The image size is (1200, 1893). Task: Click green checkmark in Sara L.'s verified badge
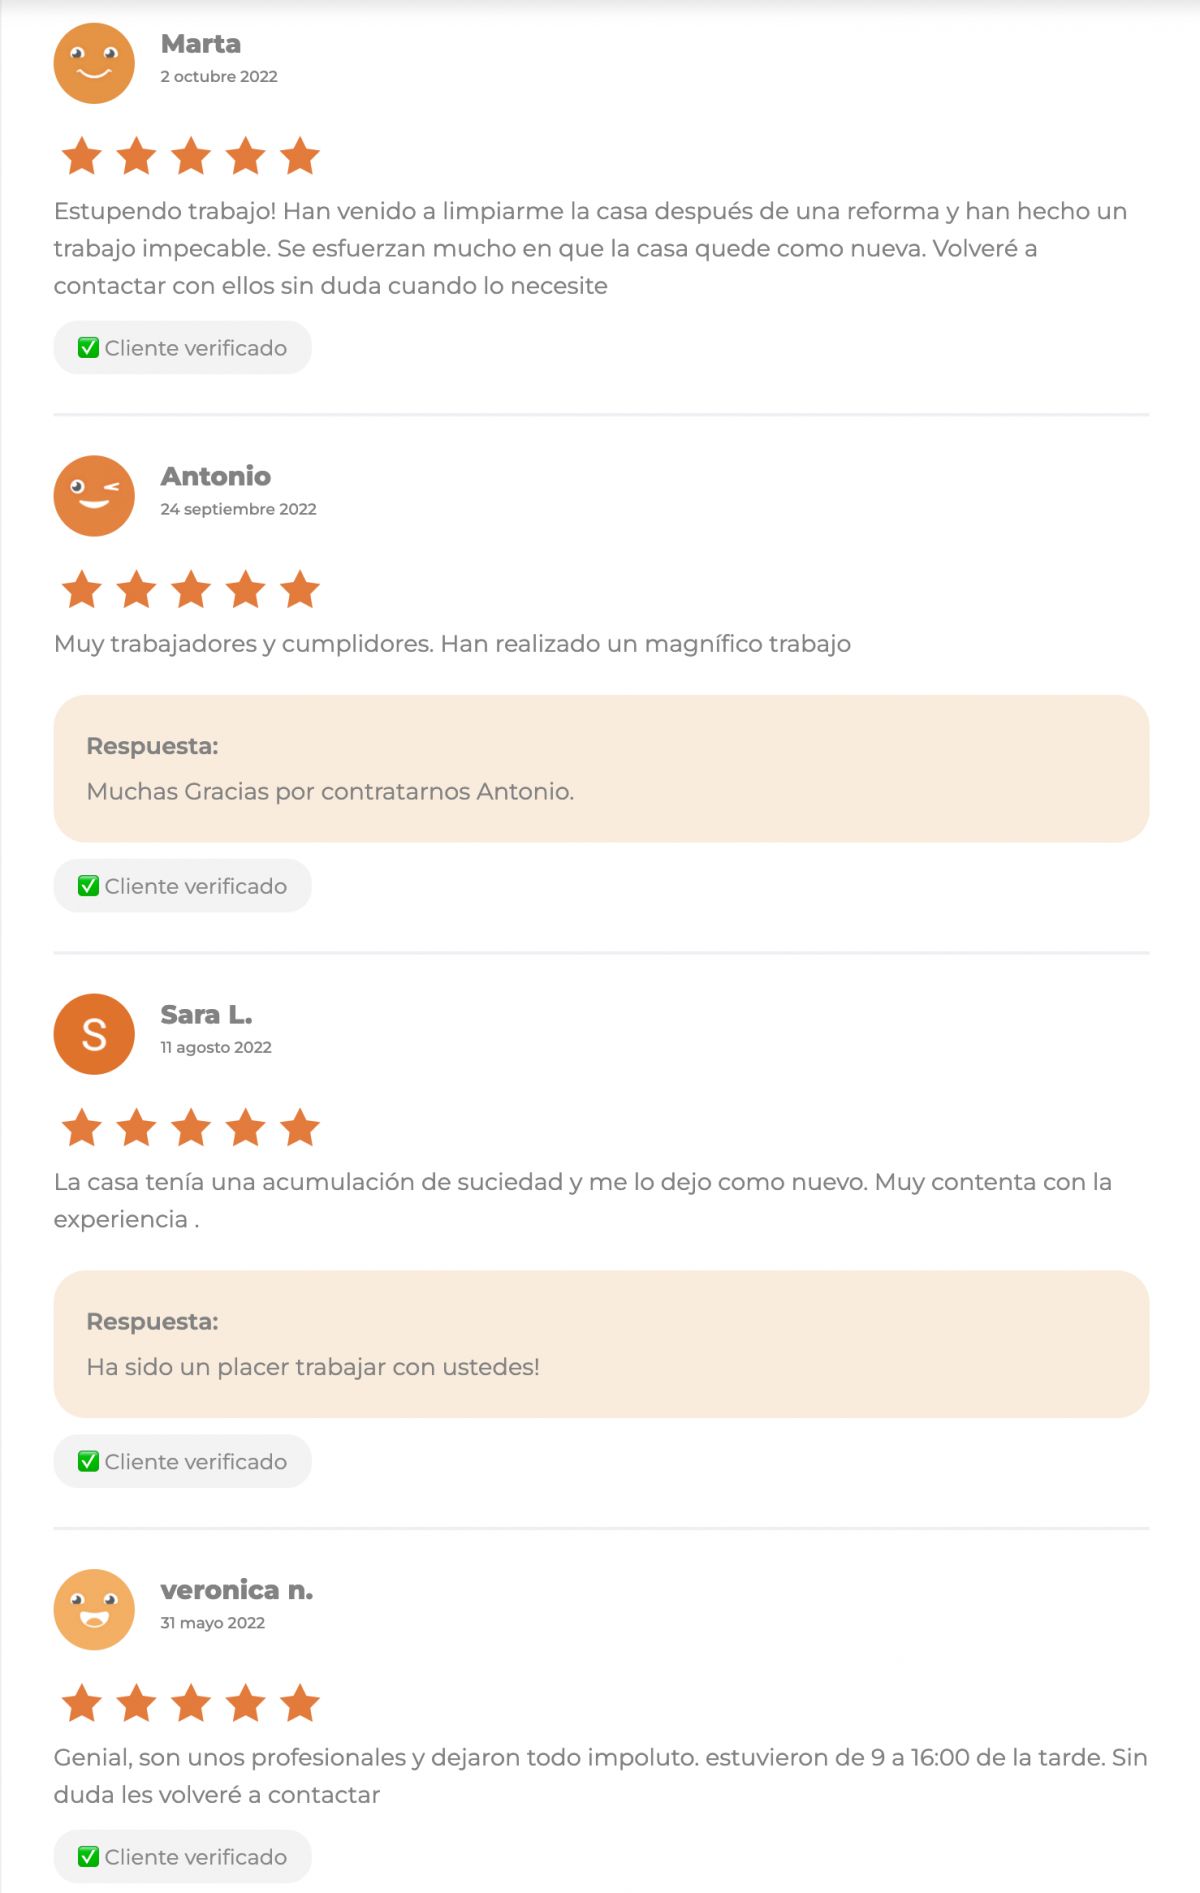click(89, 1462)
